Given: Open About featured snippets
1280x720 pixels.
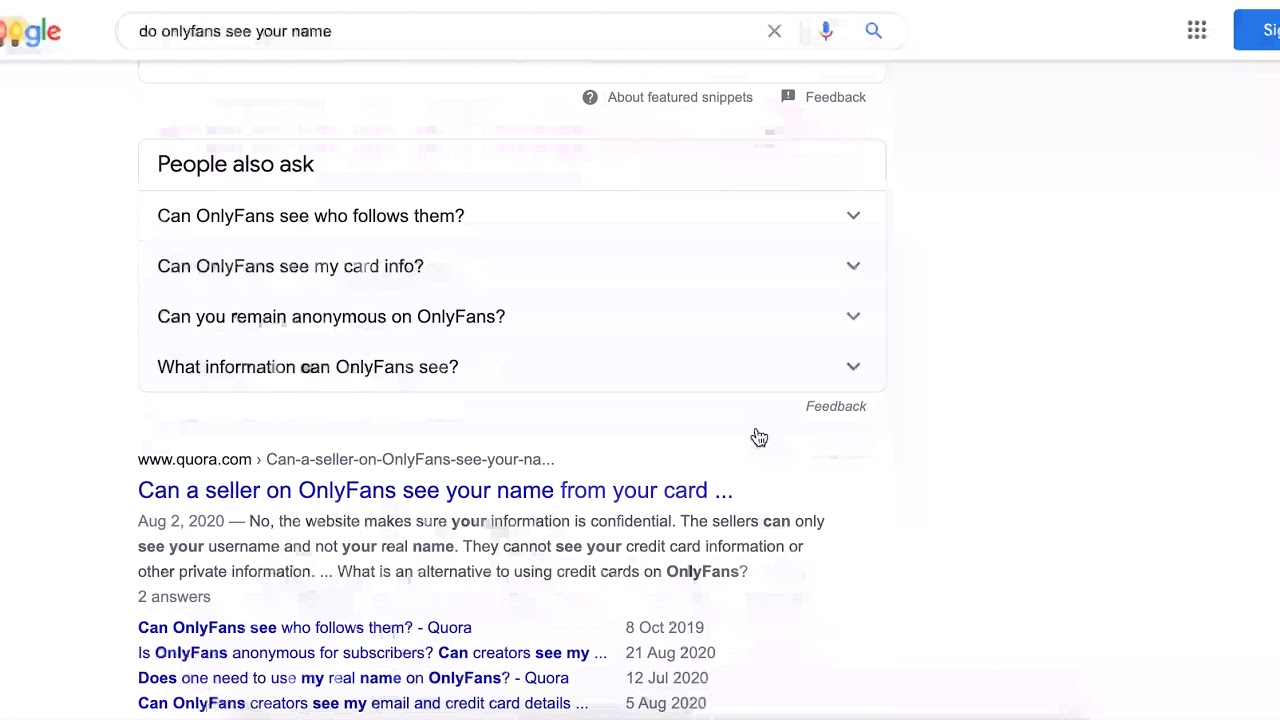Looking at the screenshot, I should coord(680,97).
